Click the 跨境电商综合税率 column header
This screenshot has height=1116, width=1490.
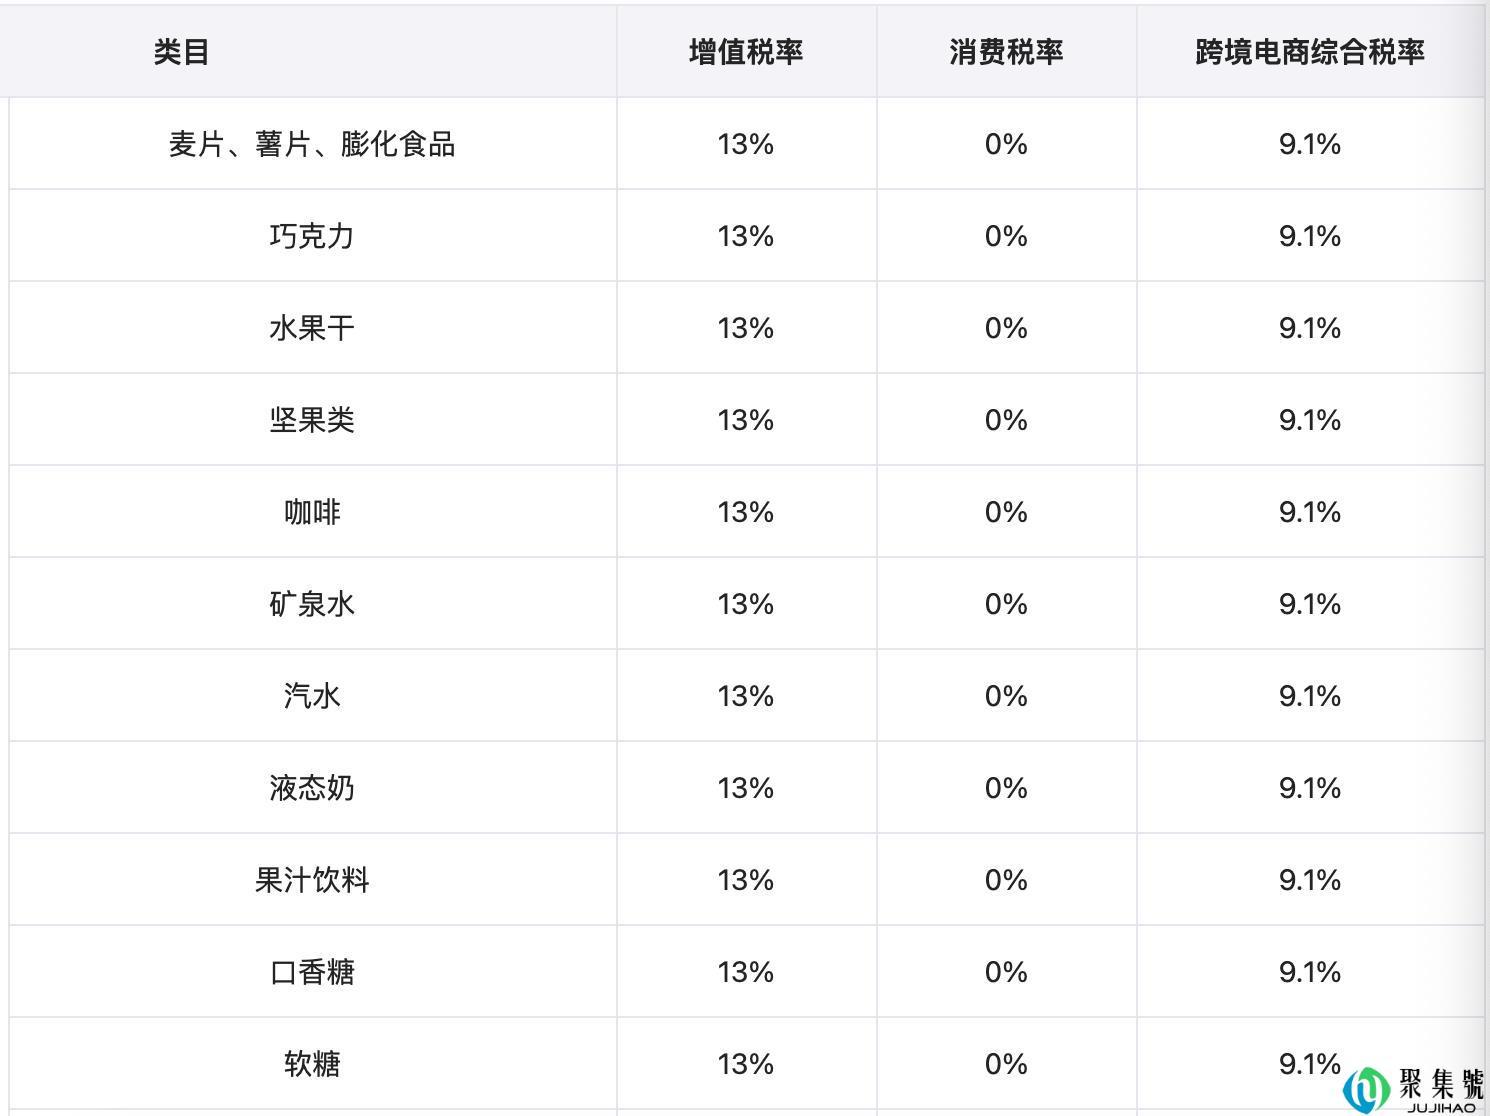click(1310, 52)
